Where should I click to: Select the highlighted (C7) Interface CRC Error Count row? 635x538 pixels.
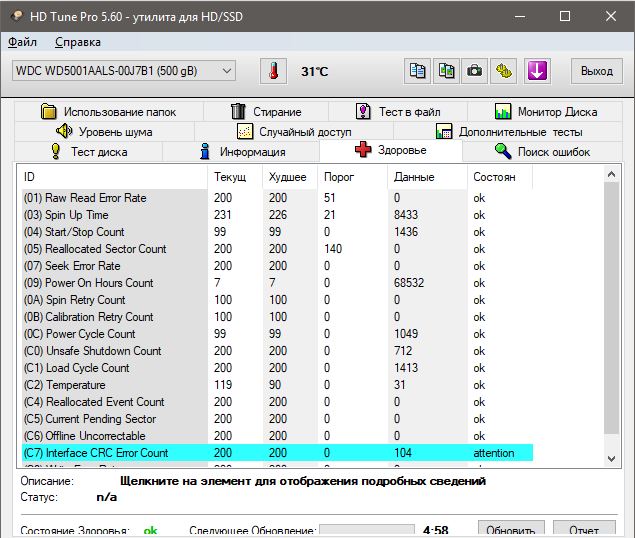pyautogui.click(x=277, y=453)
